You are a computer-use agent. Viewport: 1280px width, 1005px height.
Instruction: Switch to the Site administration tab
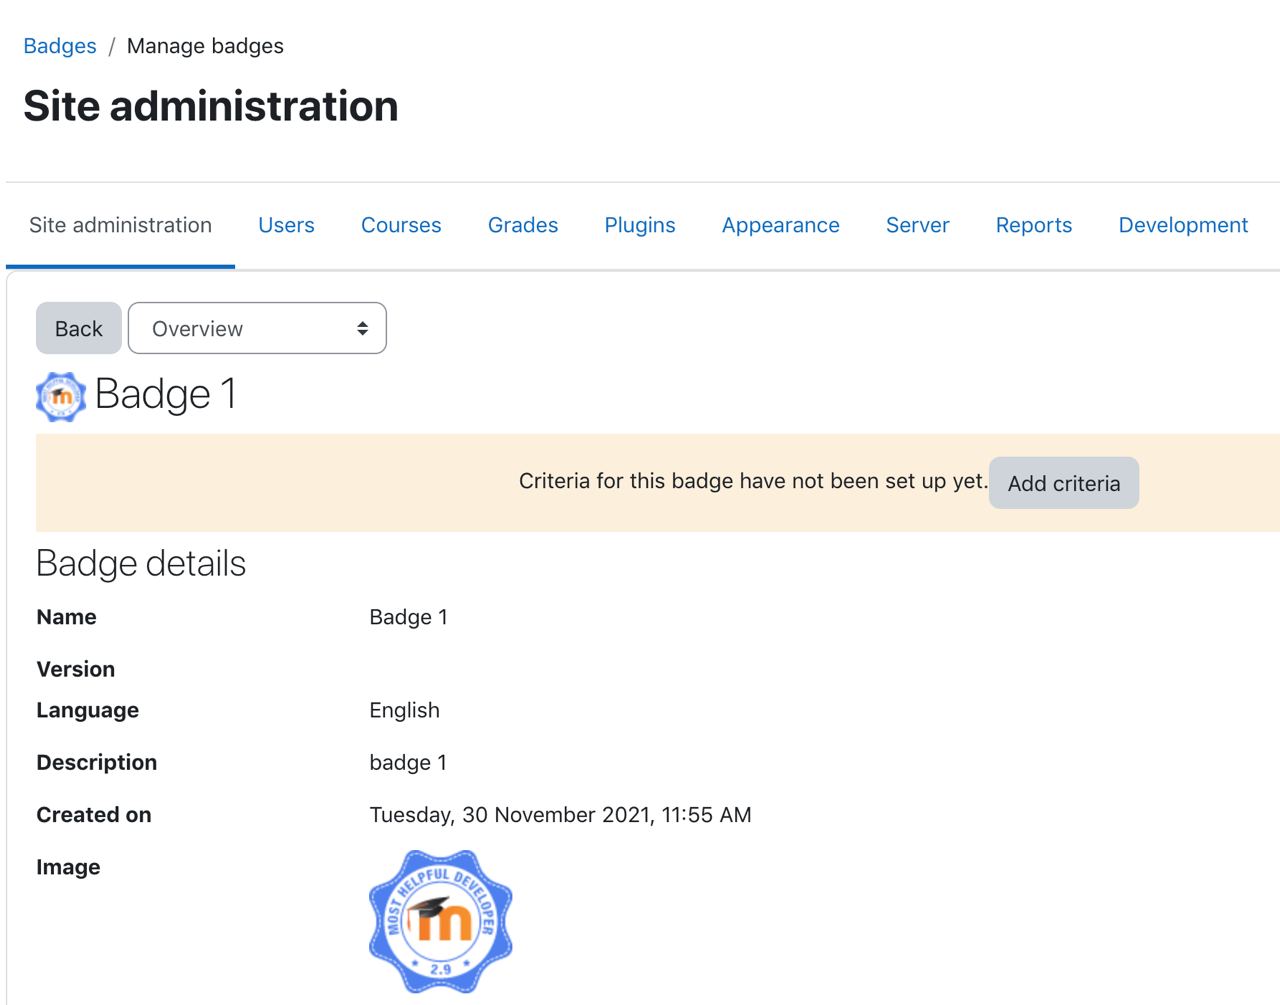coord(120,225)
